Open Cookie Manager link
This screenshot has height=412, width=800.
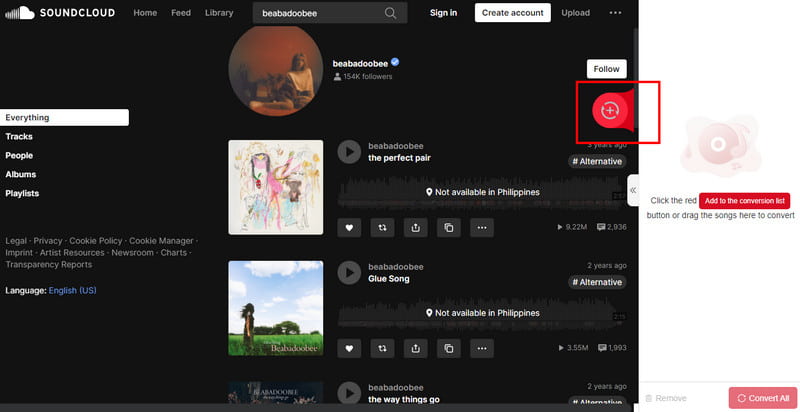point(161,241)
